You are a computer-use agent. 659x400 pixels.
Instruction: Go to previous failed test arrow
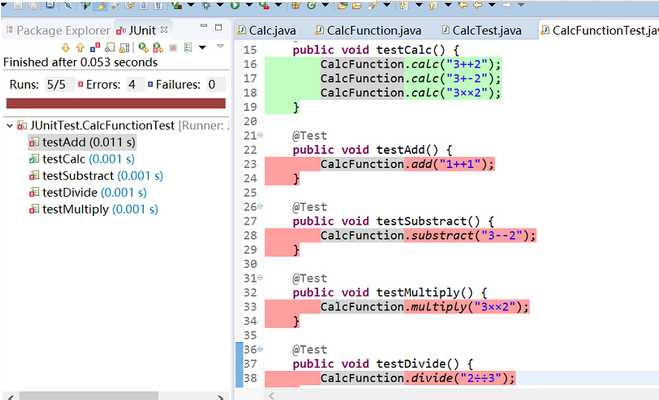click(80, 47)
